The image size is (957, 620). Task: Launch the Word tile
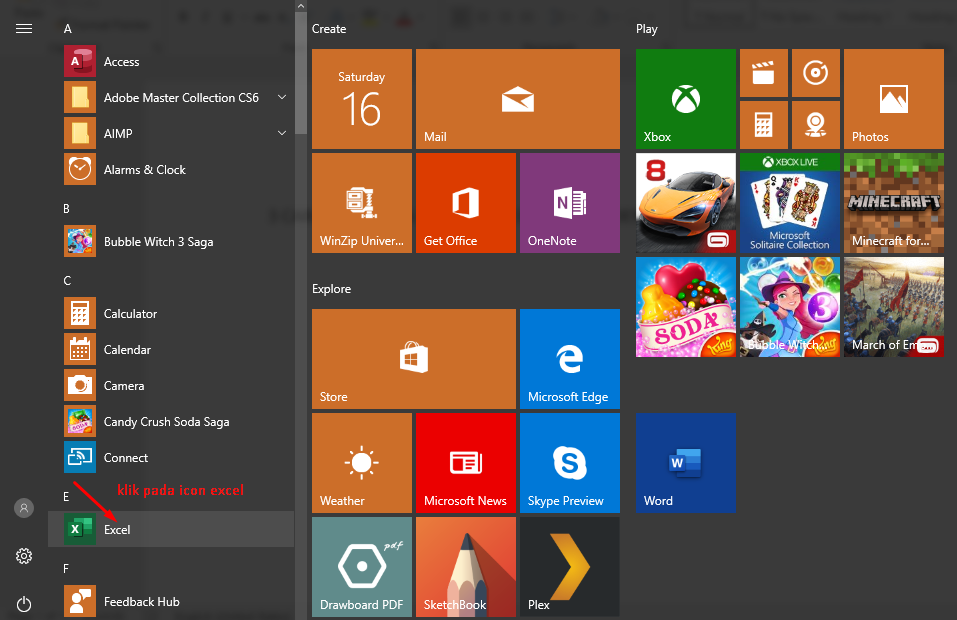[685, 463]
